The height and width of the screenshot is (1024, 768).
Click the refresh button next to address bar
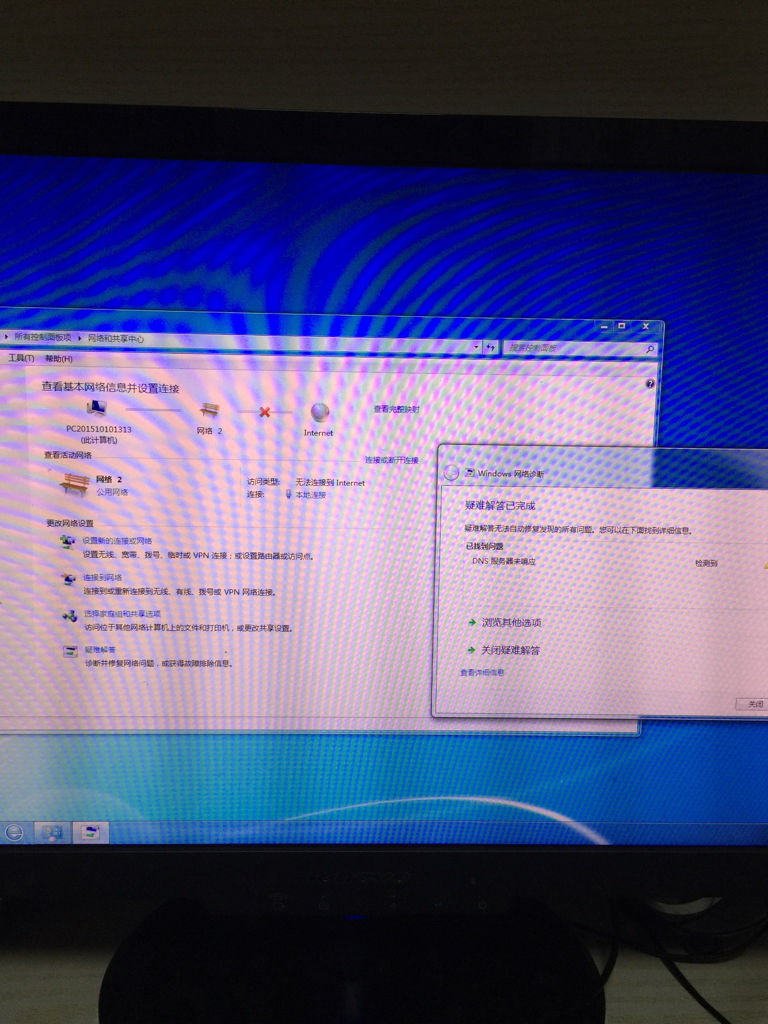[490, 348]
